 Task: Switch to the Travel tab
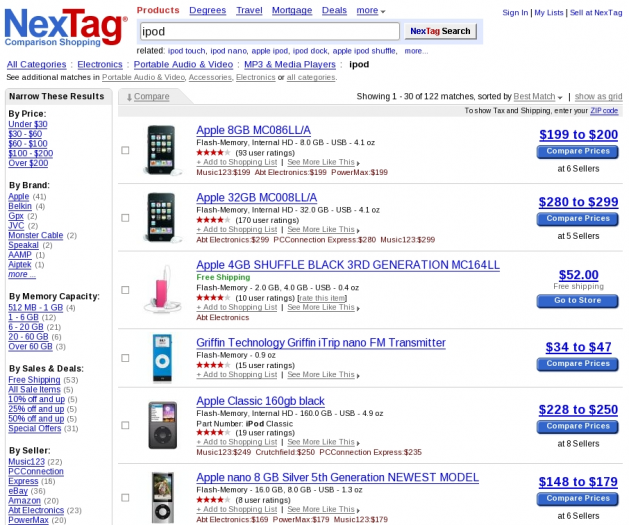(x=249, y=10)
